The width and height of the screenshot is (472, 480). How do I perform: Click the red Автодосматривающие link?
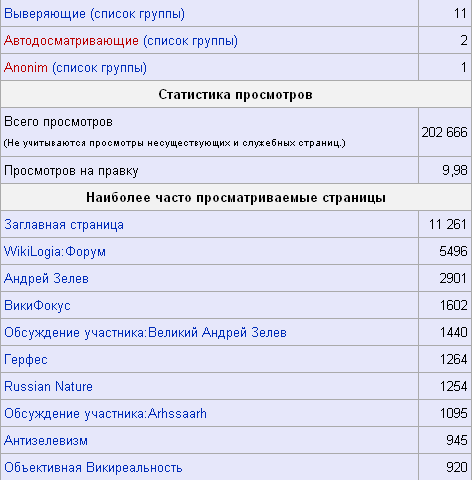pos(71,41)
